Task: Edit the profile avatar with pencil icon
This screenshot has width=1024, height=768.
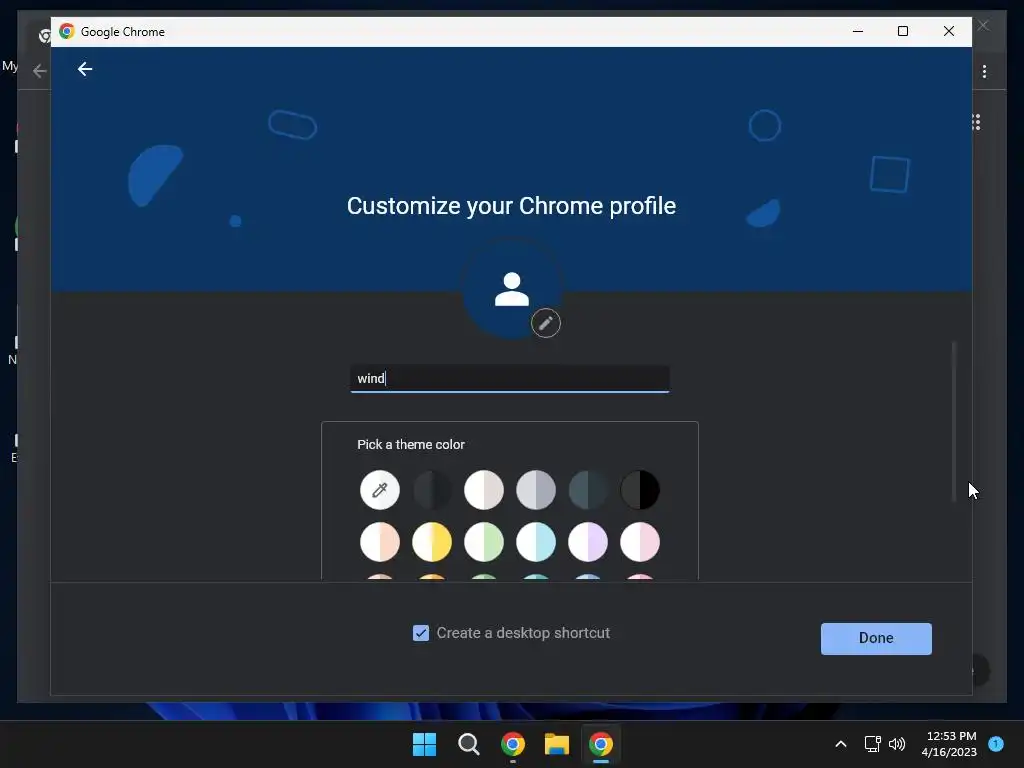Action: tap(545, 323)
